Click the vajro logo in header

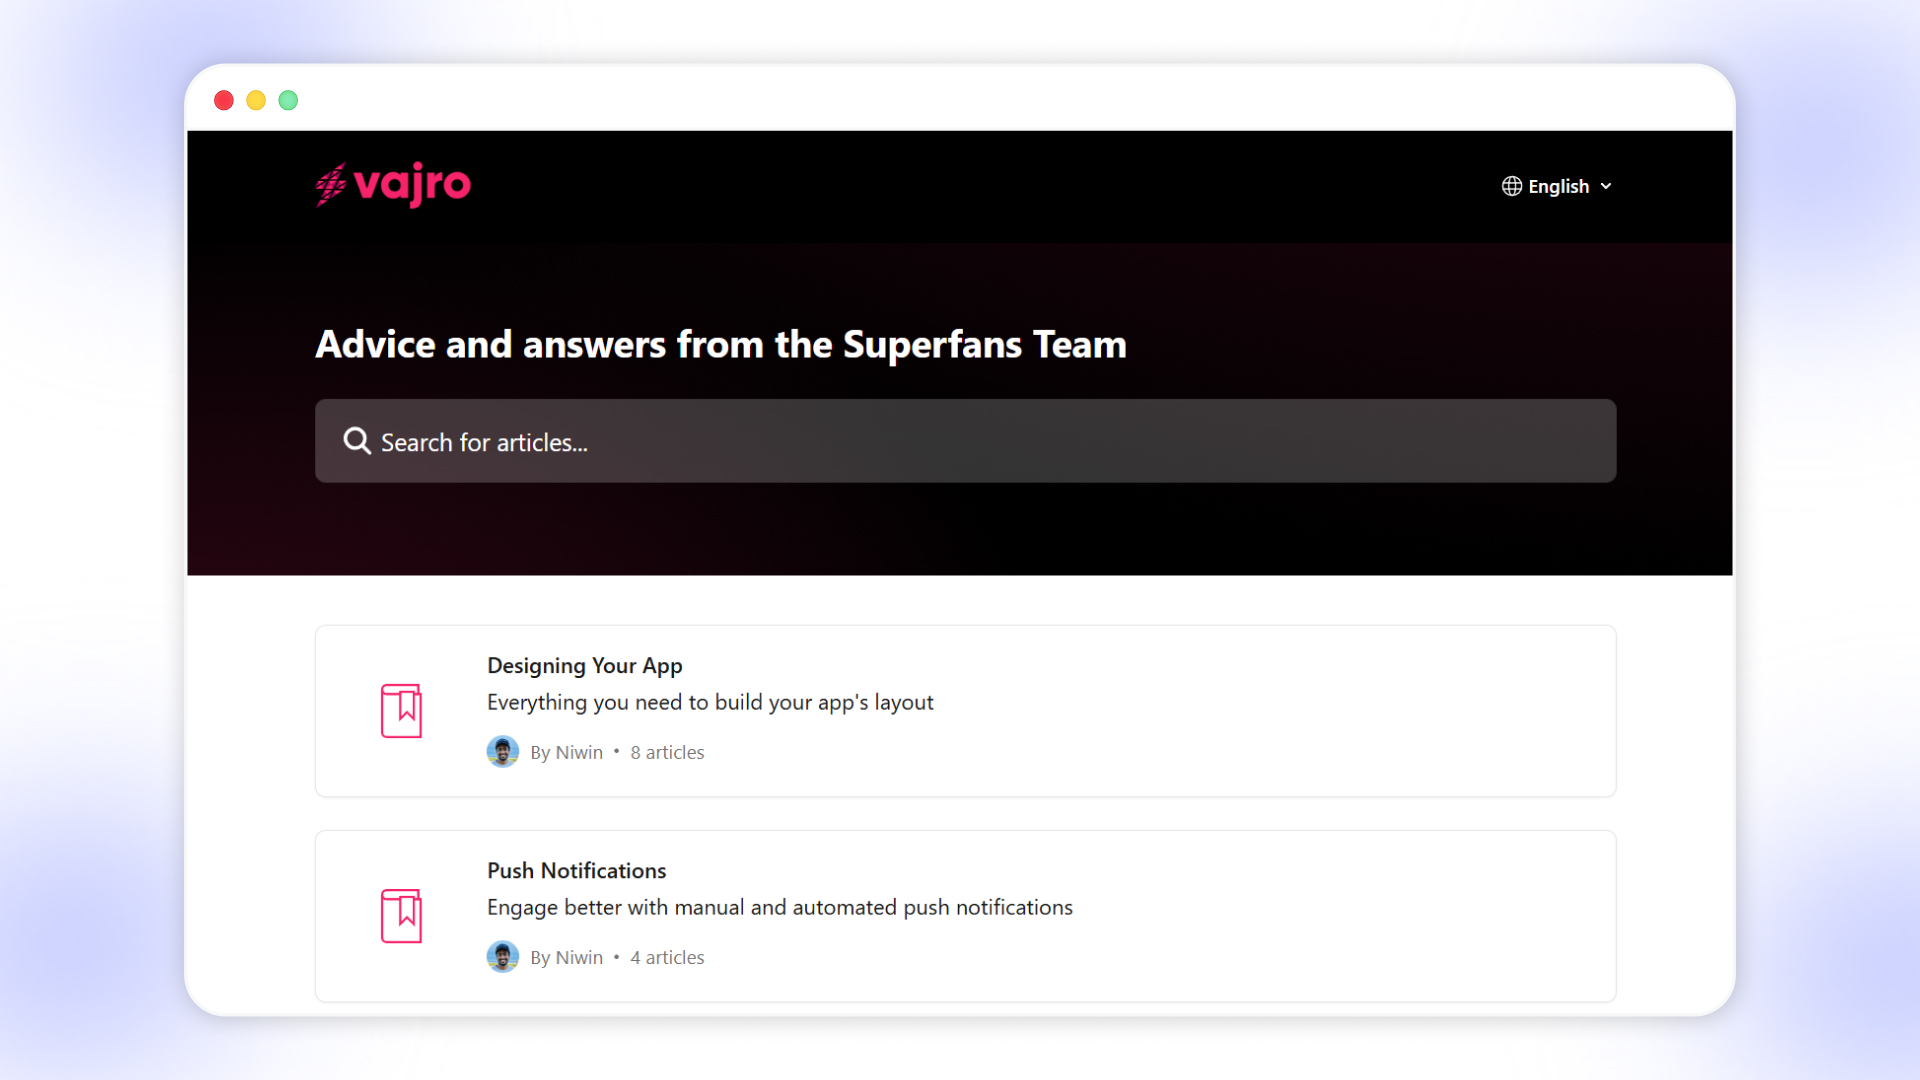tap(393, 185)
